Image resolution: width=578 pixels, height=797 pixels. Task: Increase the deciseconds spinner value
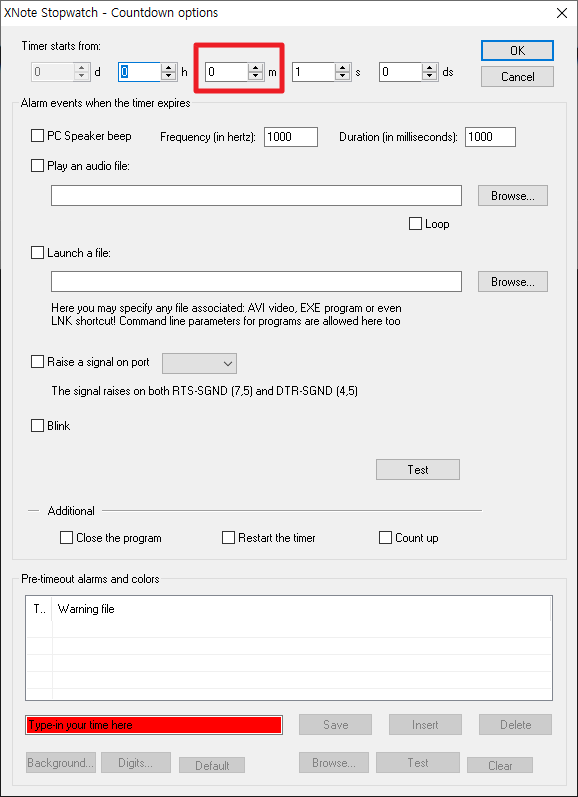click(x=430, y=68)
